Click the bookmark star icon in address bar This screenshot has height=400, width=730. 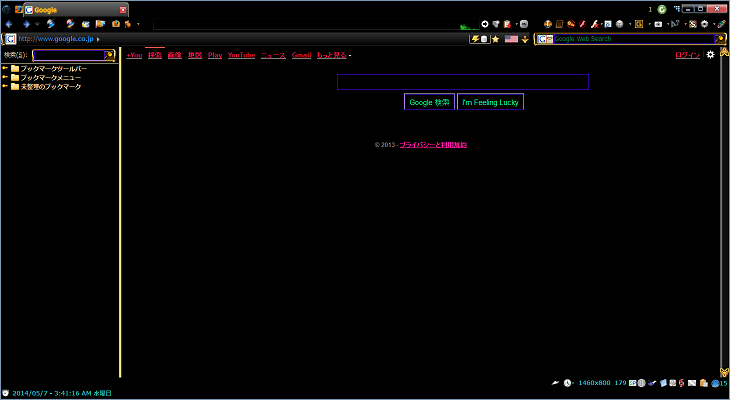(x=495, y=39)
